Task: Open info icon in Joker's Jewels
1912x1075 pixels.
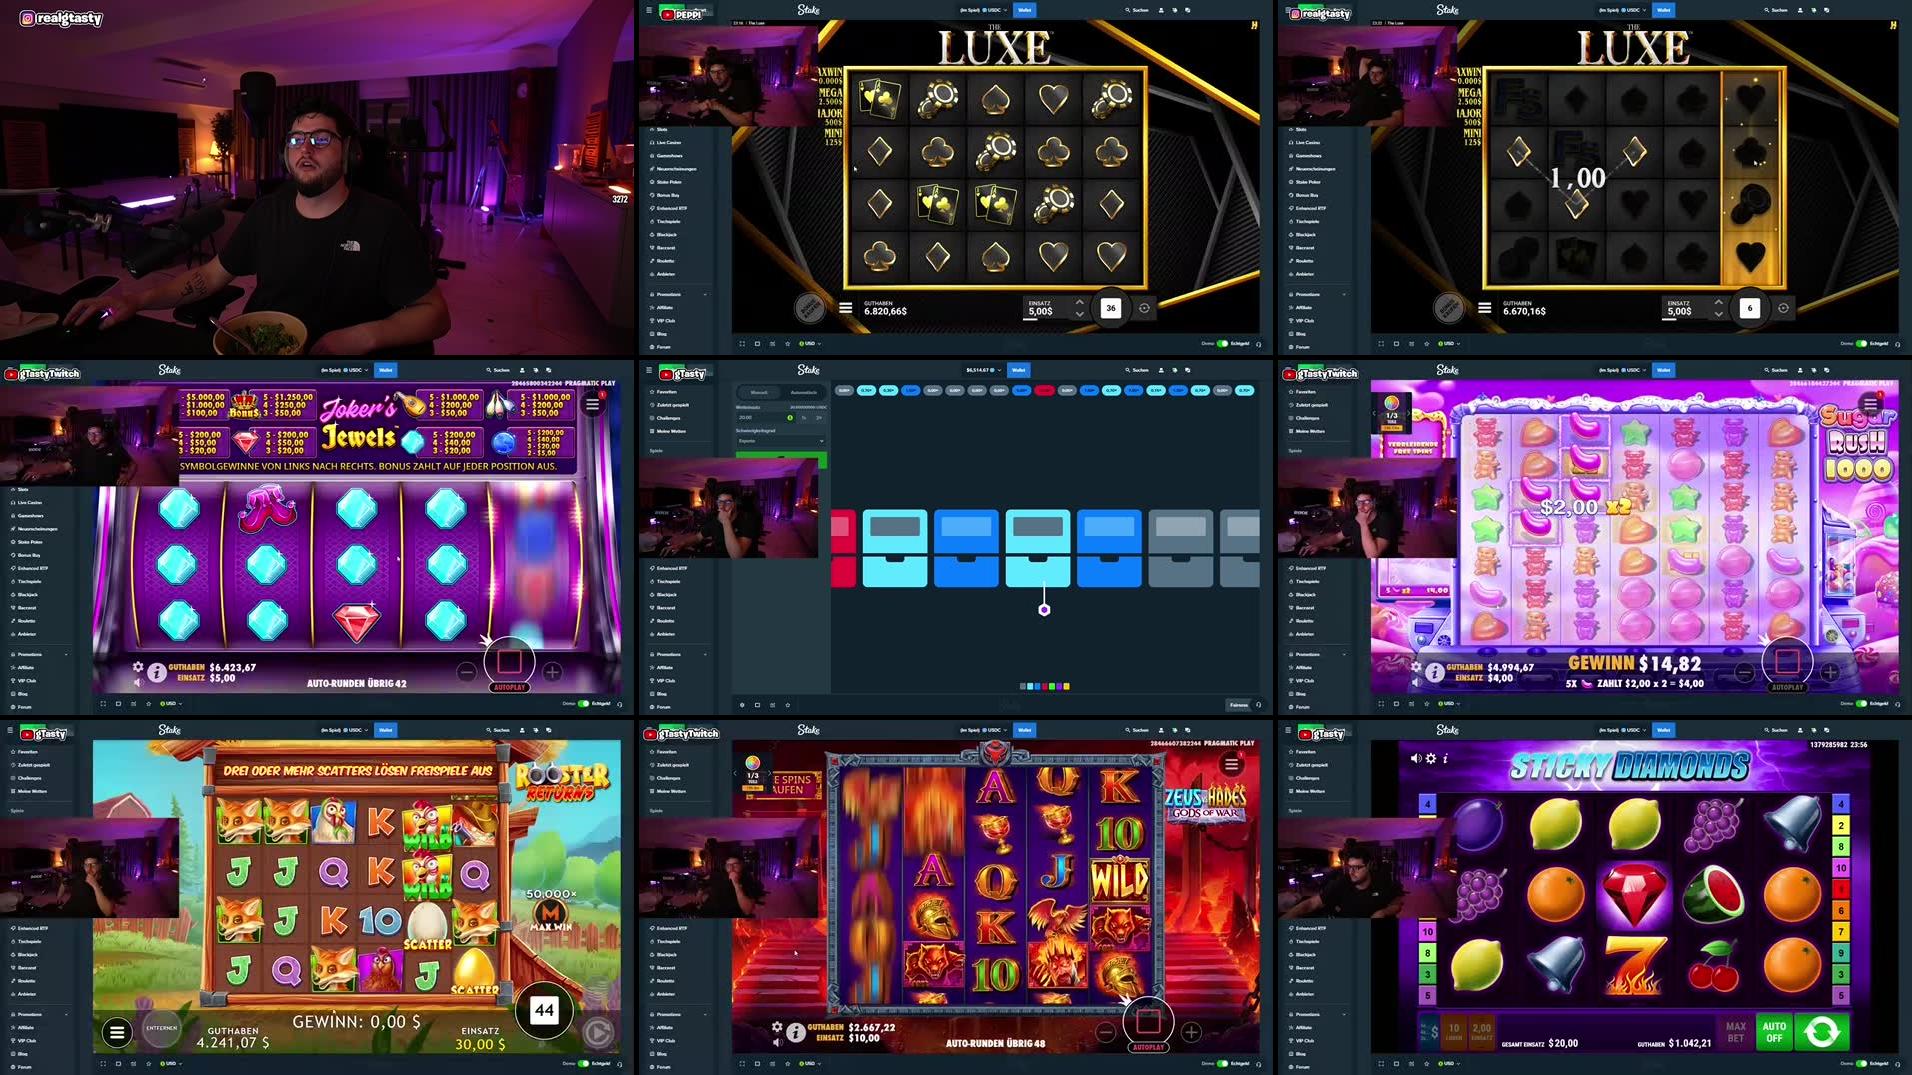Action: (x=157, y=673)
